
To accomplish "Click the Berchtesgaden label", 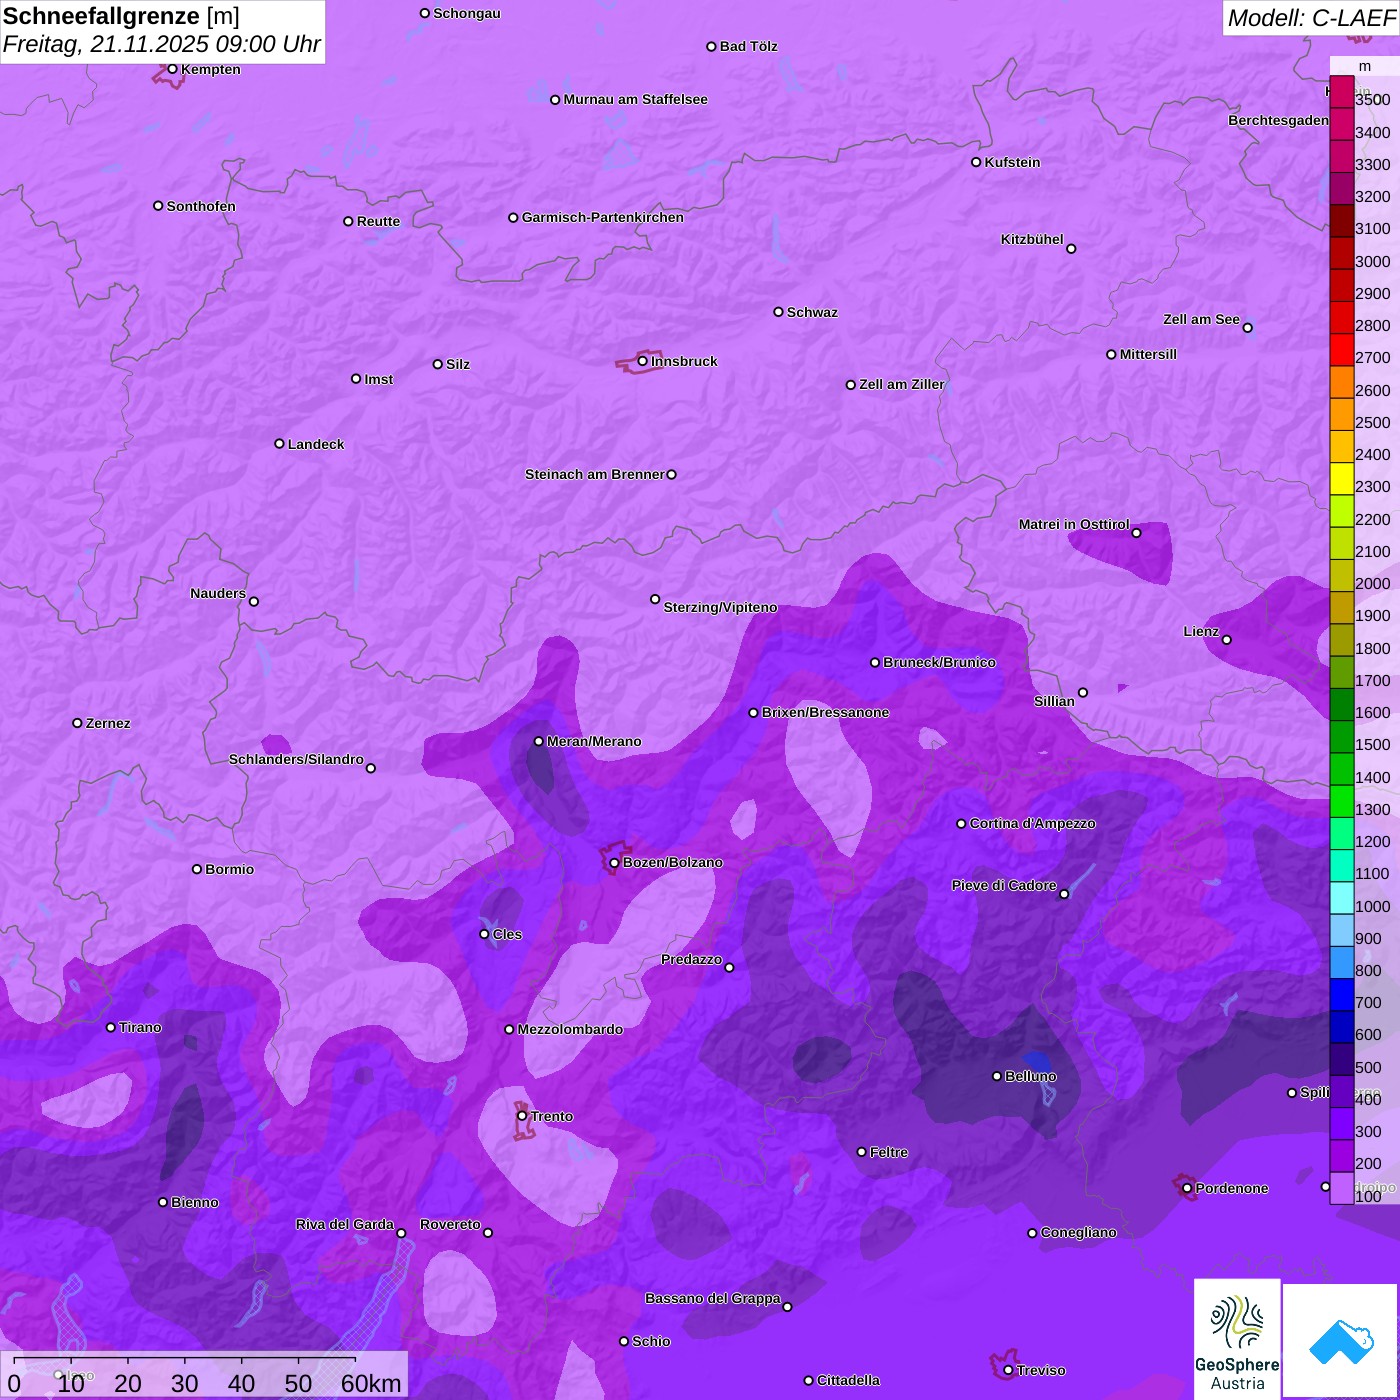I will pyautogui.click(x=1279, y=120).
